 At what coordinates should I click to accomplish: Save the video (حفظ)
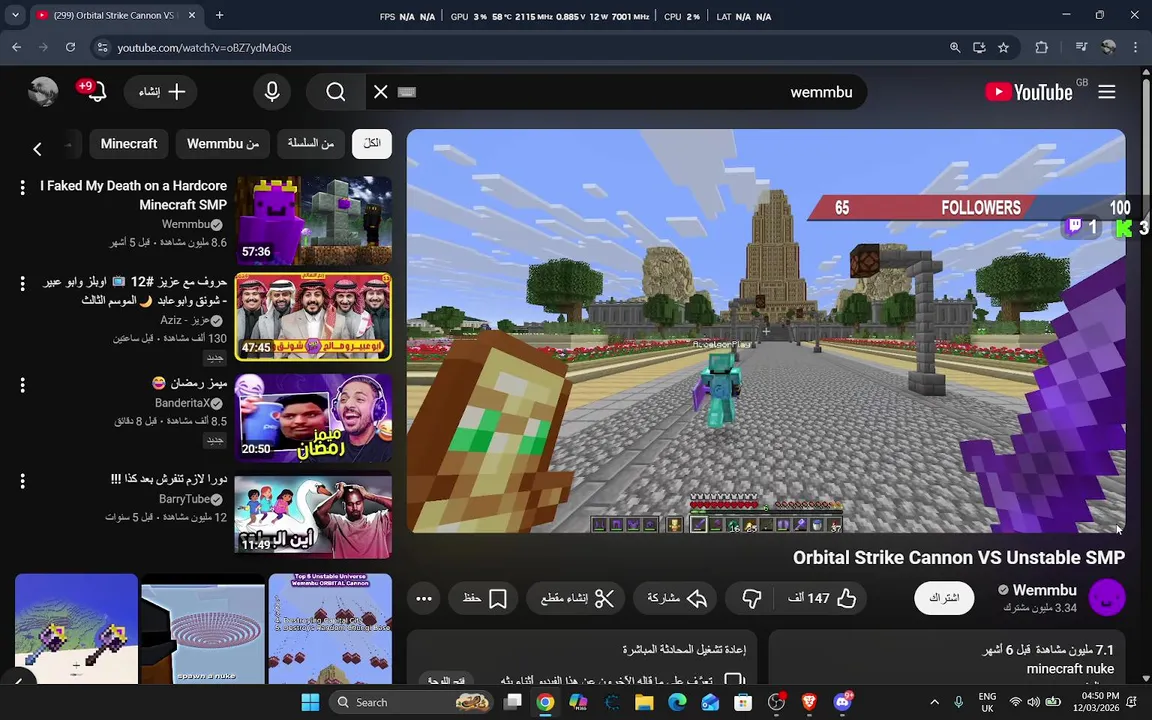[484, 598]
